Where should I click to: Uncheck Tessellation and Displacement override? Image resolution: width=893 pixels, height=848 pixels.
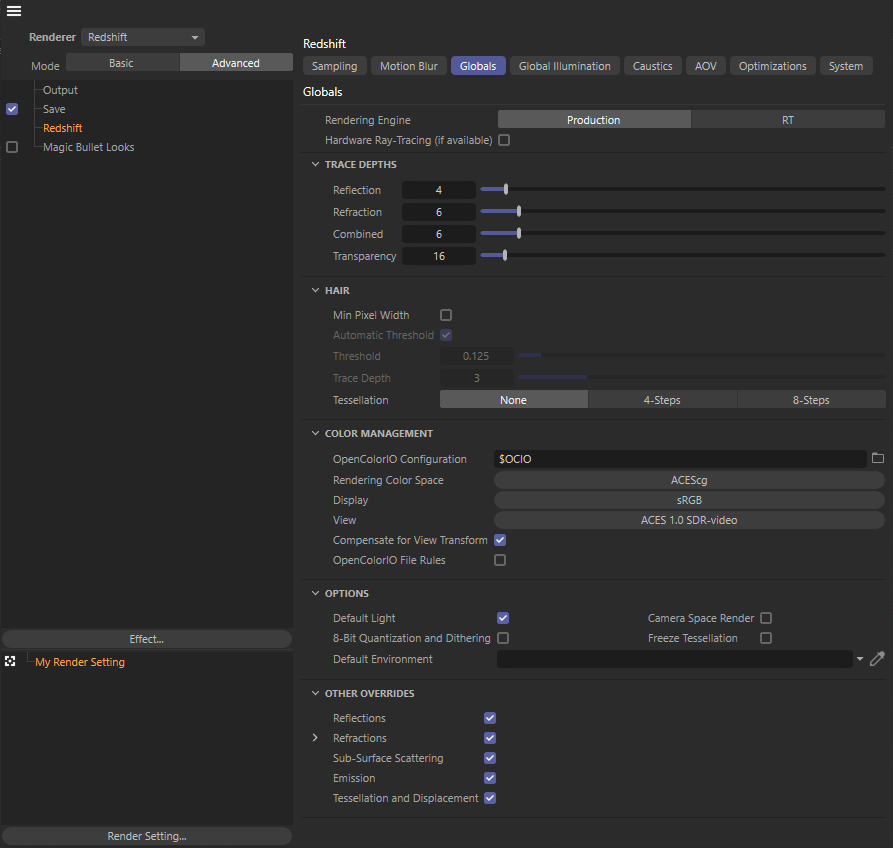click(490, 797)
